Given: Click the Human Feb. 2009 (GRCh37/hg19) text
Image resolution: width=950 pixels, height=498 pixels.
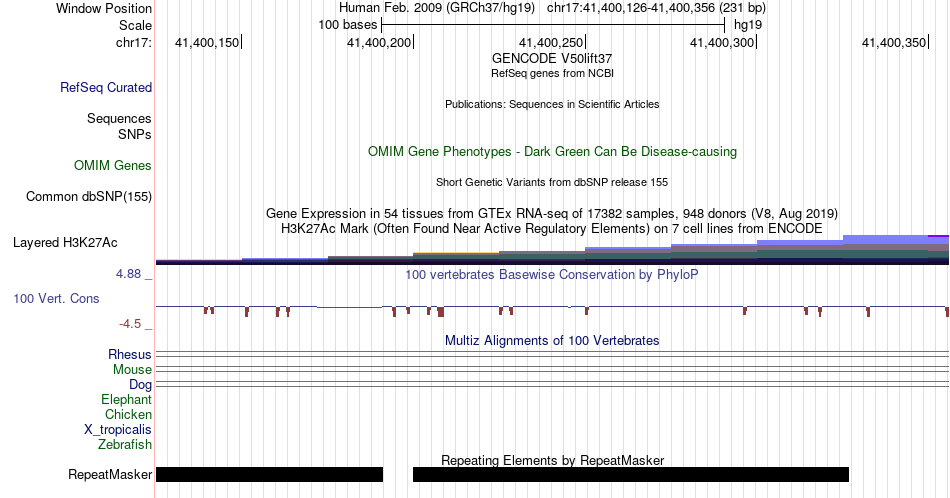Looking at the screenshot, I should (437, 8).
